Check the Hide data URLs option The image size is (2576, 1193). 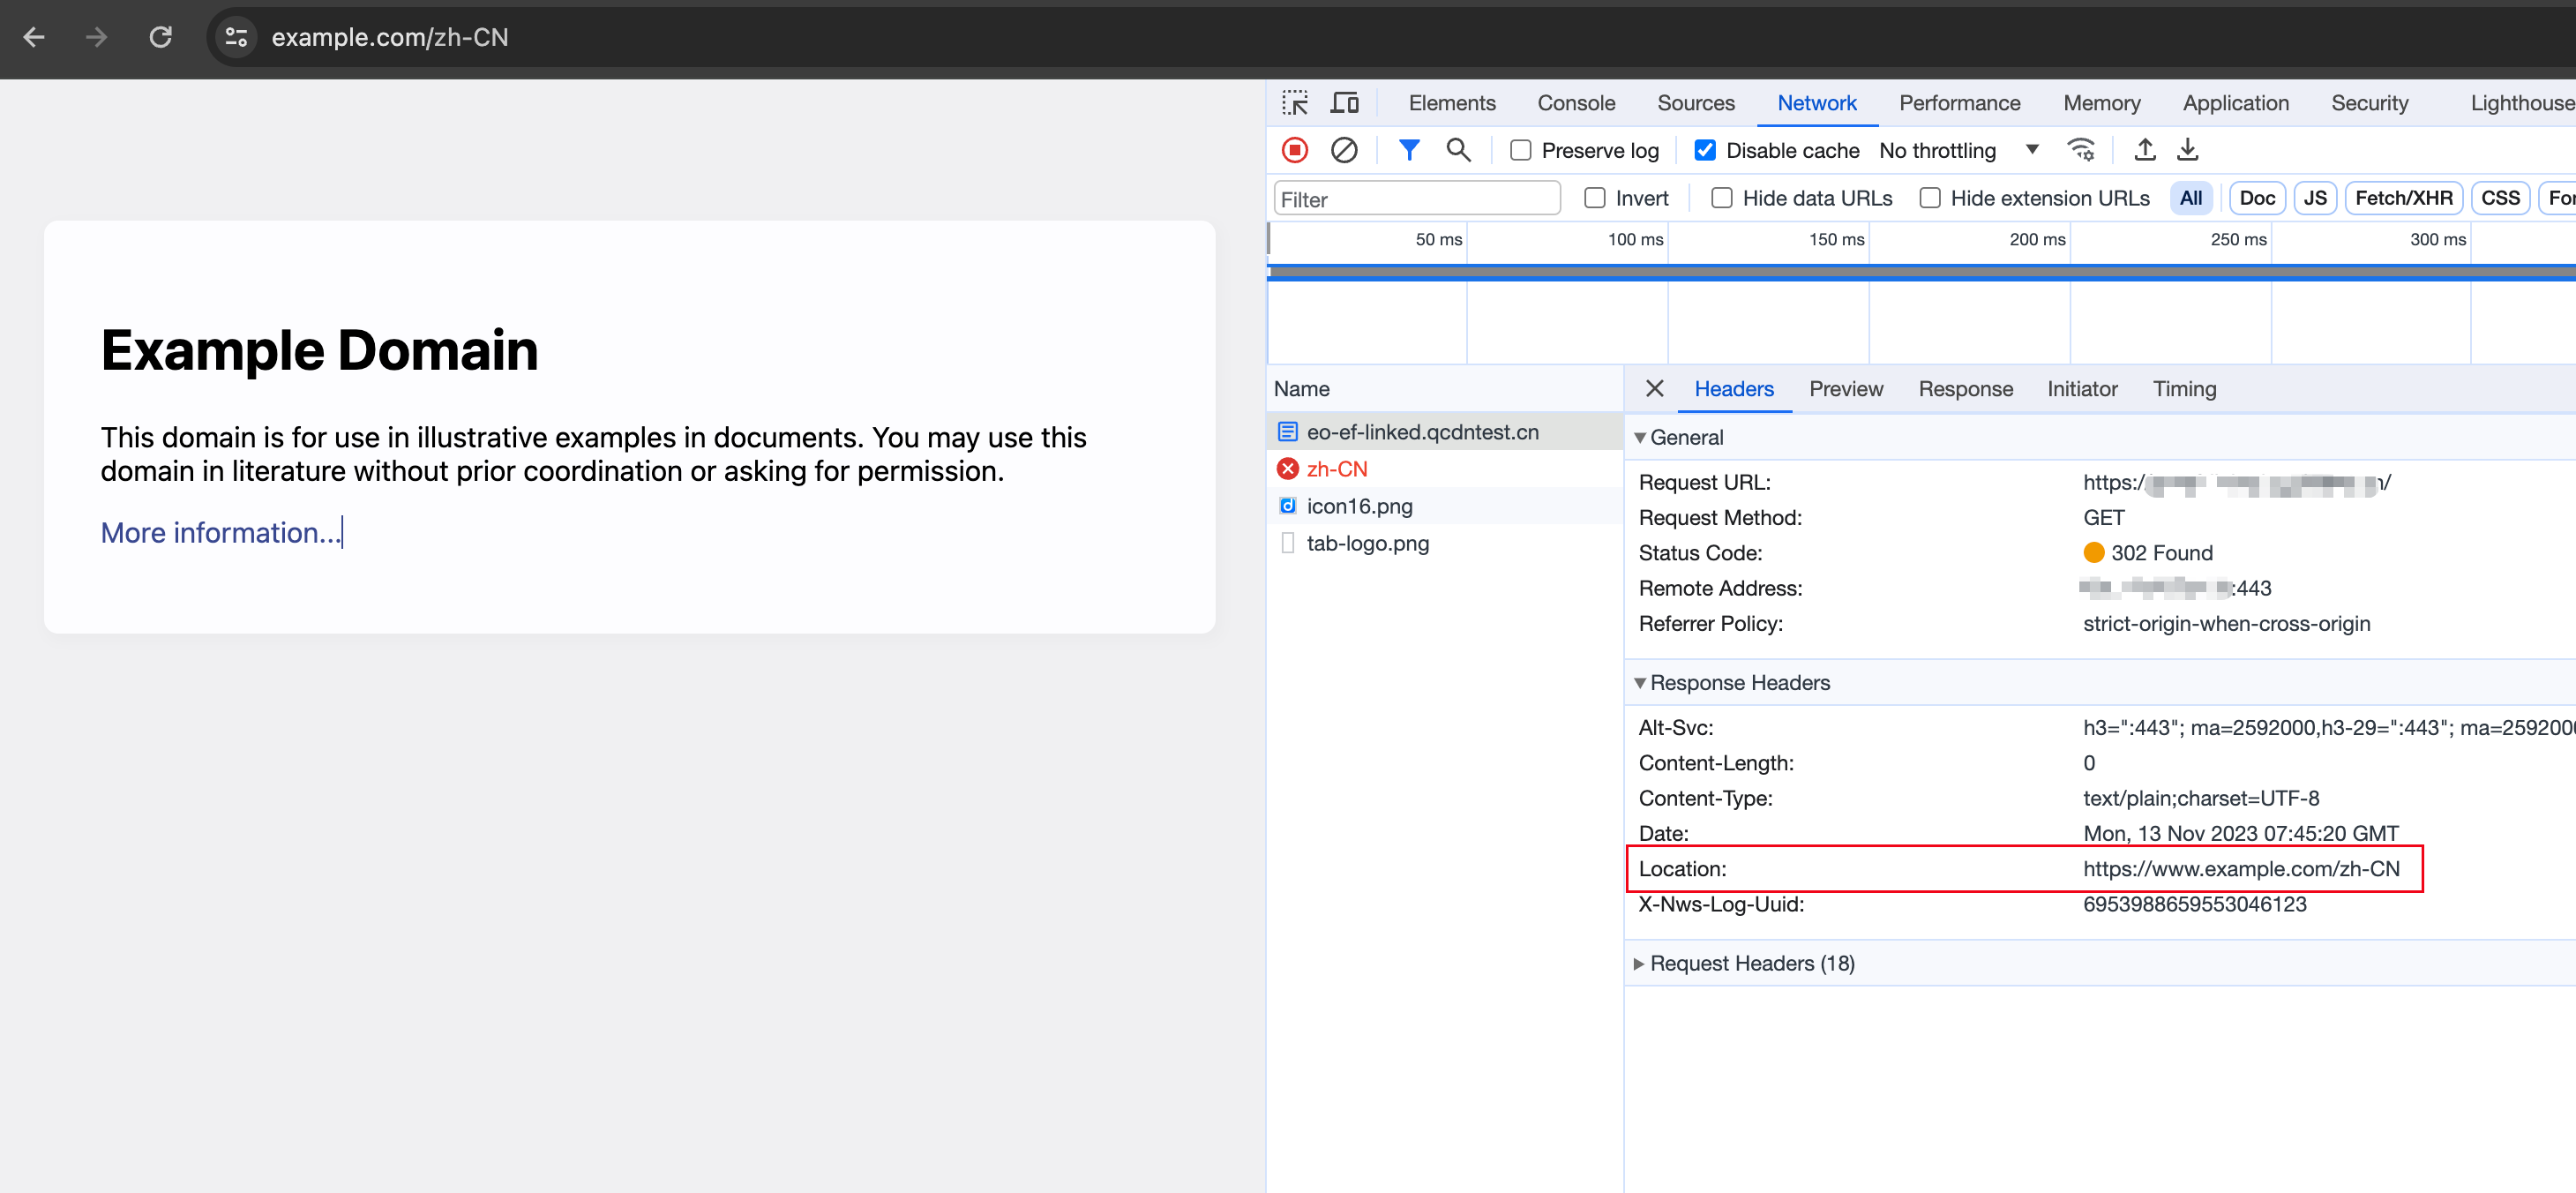pyautogui.click(x=1722, y=198)
